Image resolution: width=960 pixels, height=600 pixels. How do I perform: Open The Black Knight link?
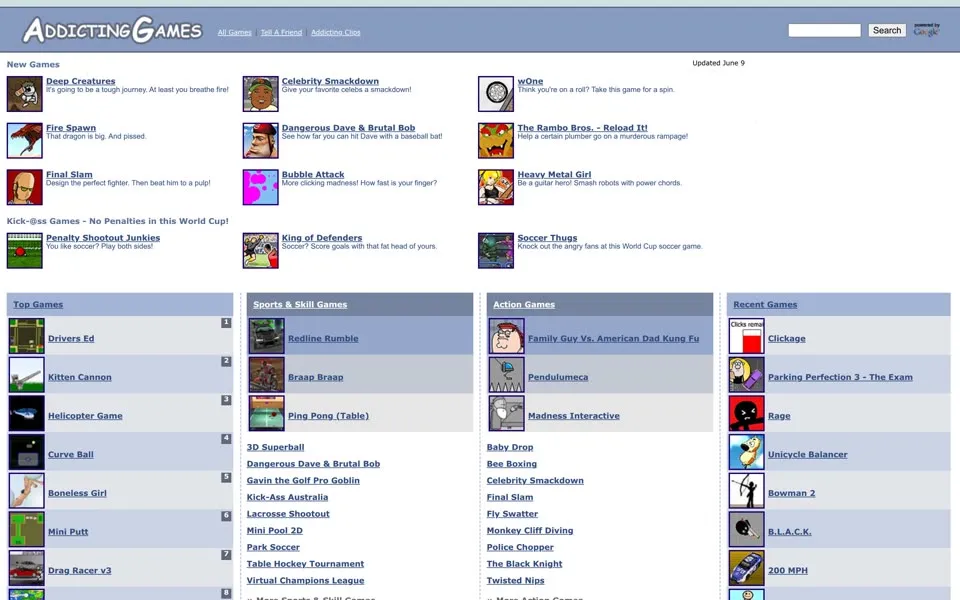point(525,563)
